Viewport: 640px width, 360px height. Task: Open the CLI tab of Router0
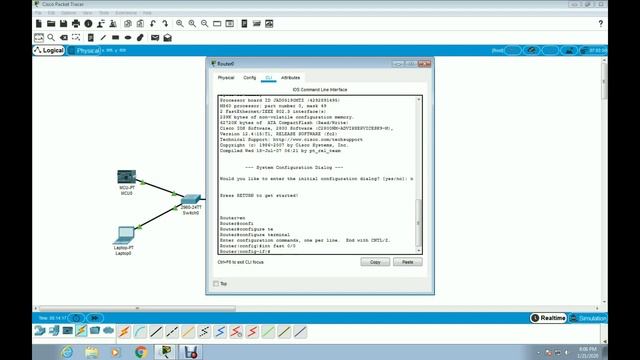click(x=269, y=78)
